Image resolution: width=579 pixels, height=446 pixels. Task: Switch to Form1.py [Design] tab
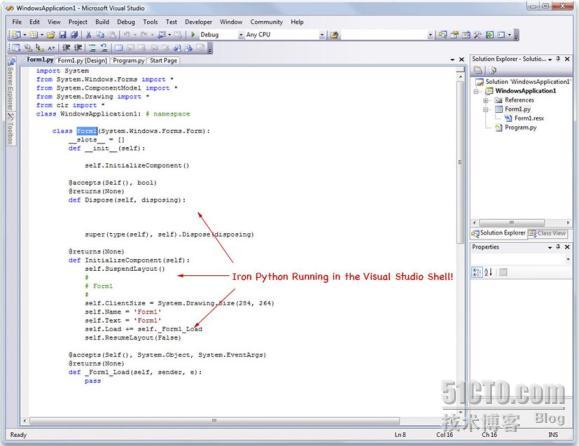tap(82, 60)
